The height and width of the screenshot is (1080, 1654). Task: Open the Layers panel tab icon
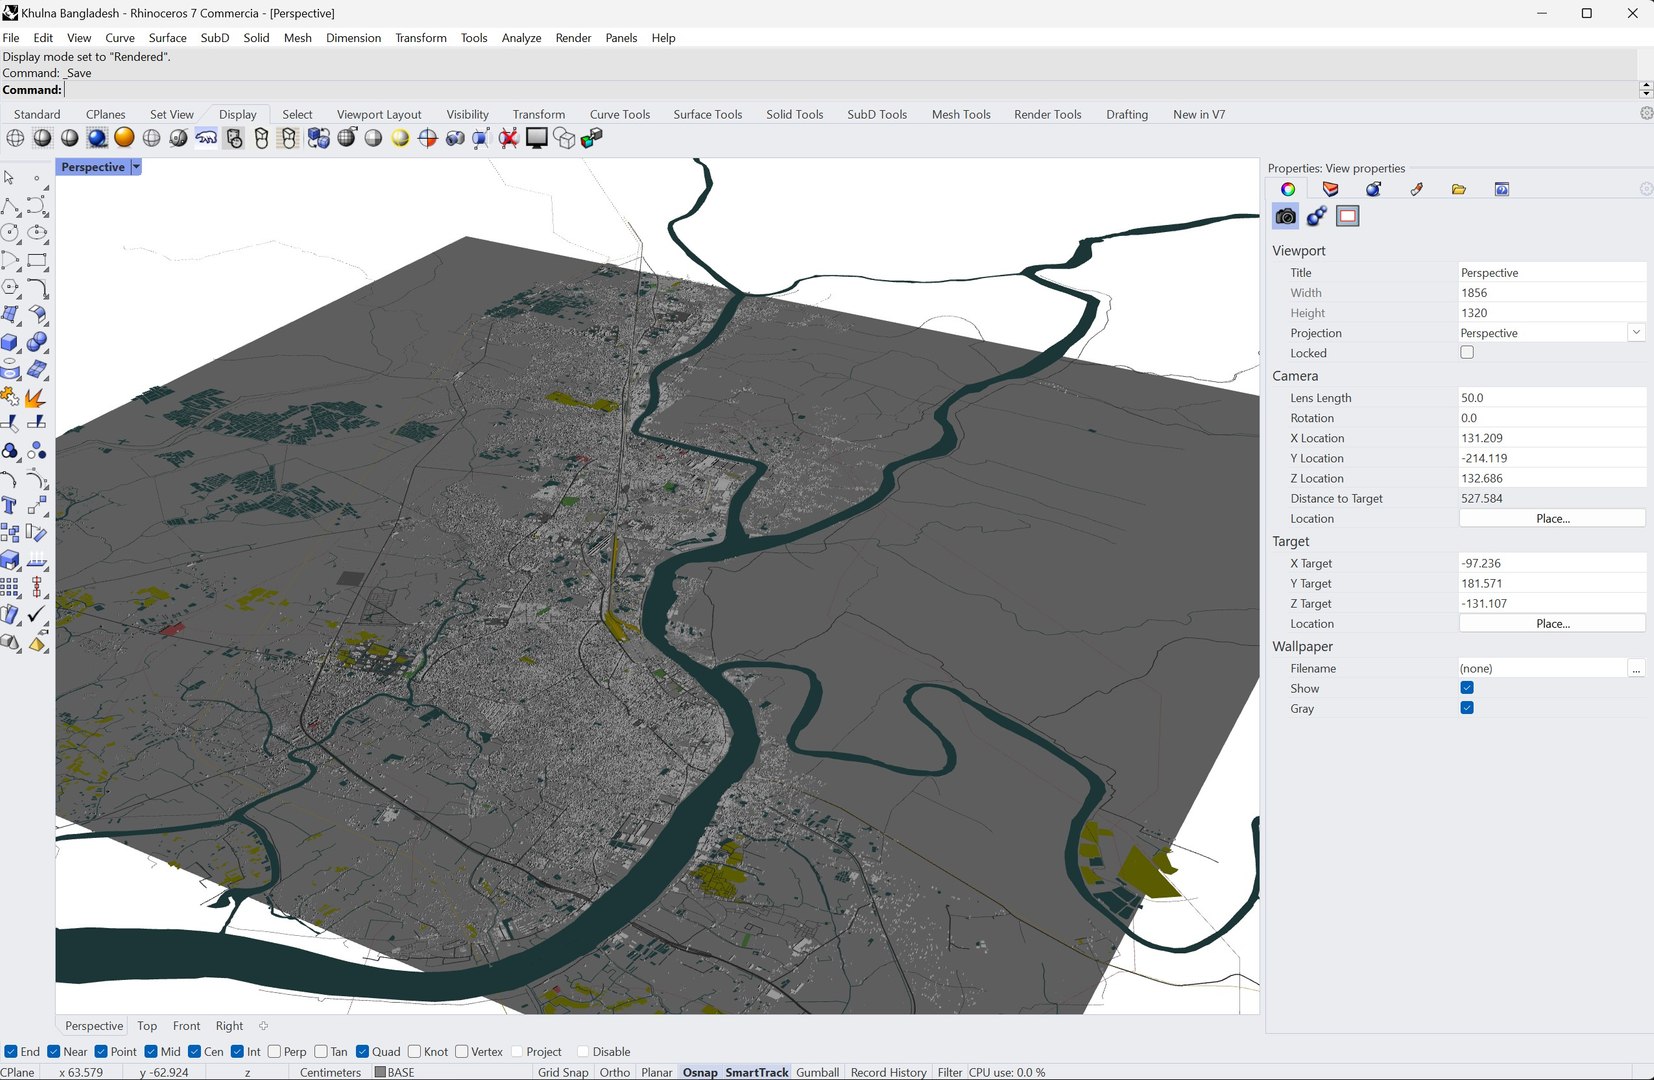(x=1330, y=189)
